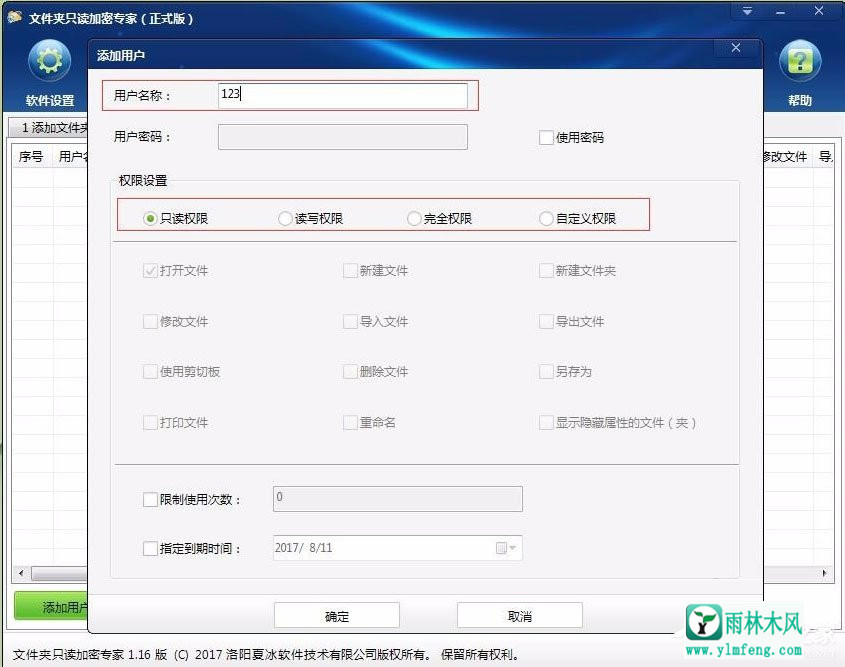Select the 读写权限 radio button

[285, 219]
